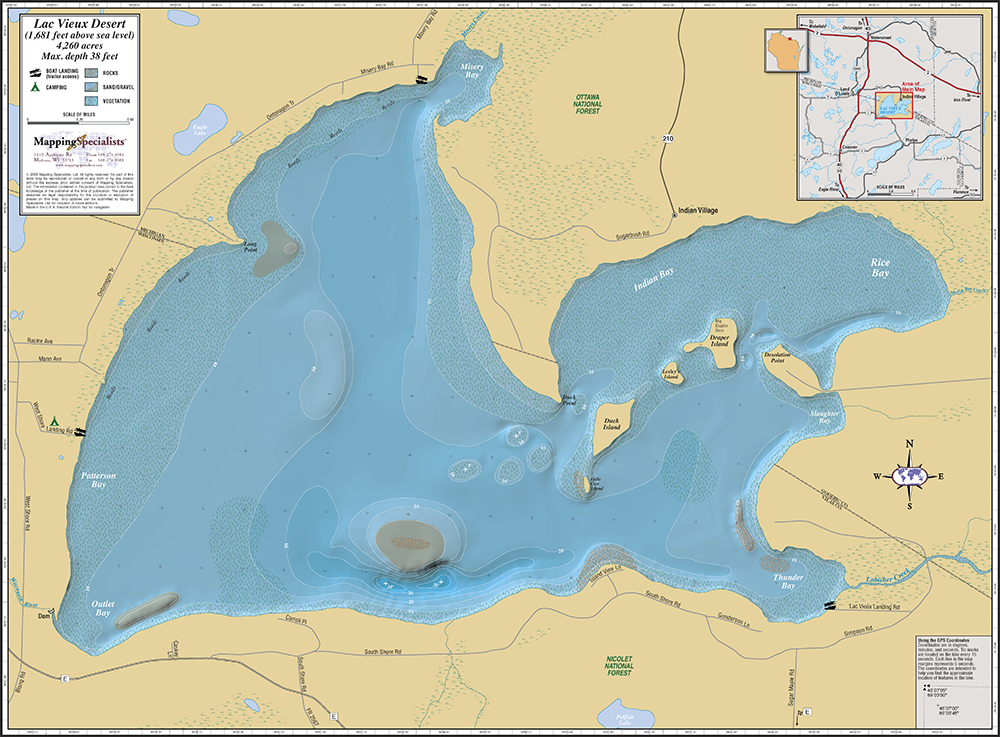1000x737 pixels.
Task: Click the highway 210 route marker
Action: click(668, 138)
